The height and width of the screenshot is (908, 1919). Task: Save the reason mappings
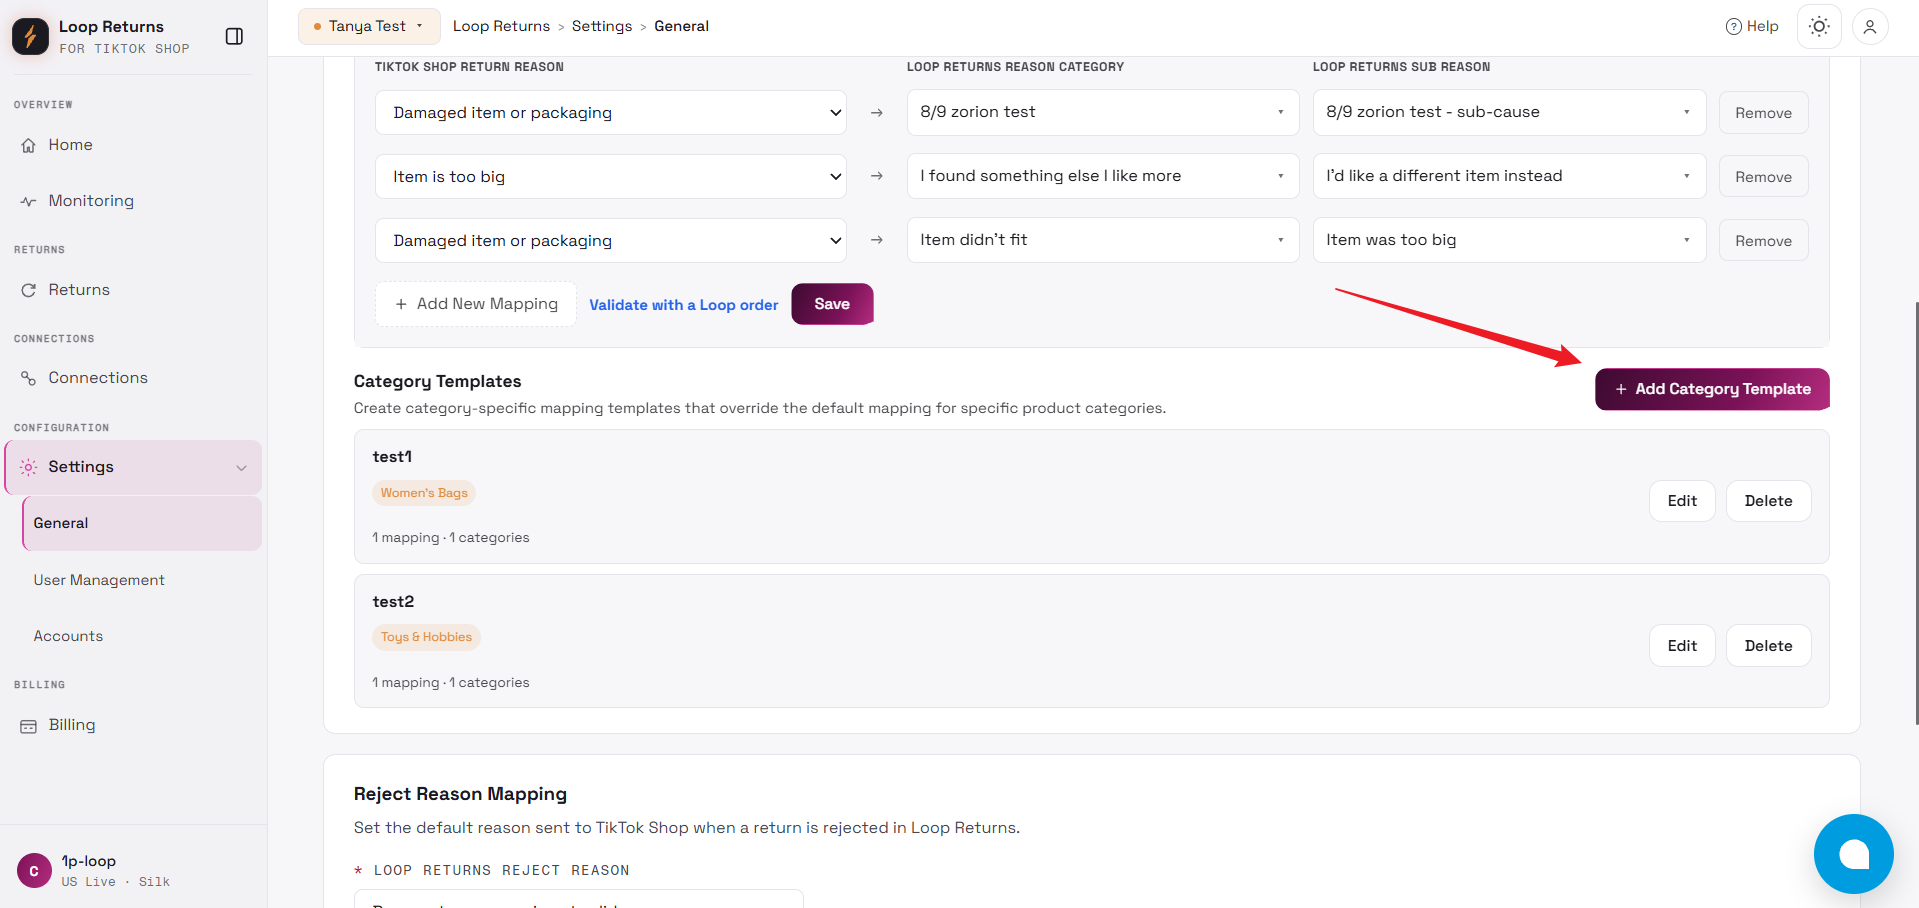point(832,304)
